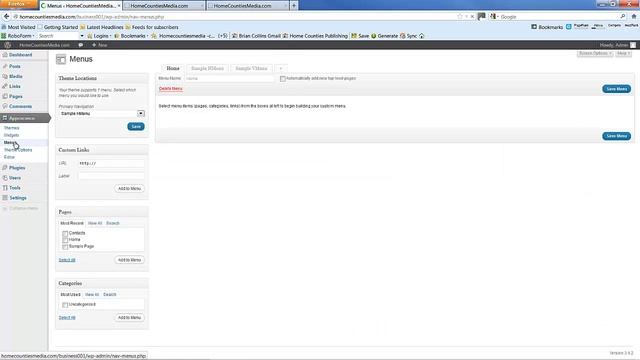The height and width of the screenshot is (360, 640).
Task: Open Widgets under Appearance
Action: pyautogui.click(x=11, y=135)
